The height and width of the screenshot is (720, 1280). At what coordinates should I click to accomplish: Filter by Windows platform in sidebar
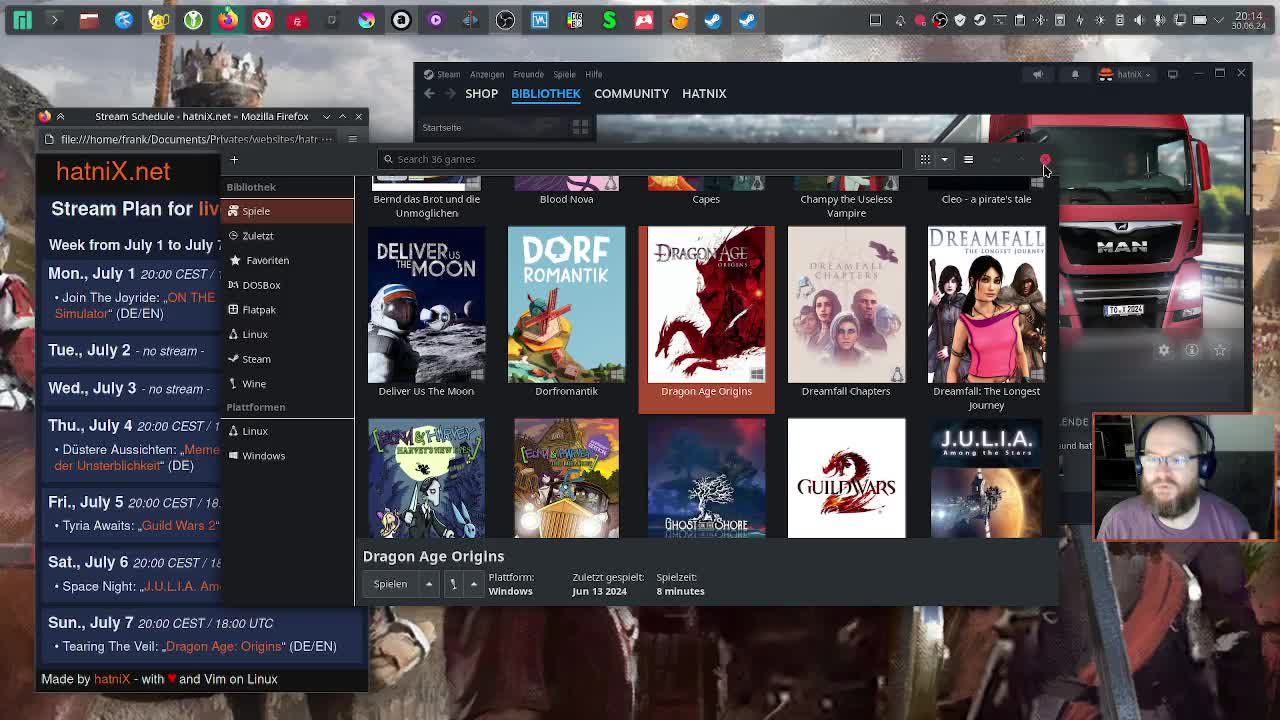click(x=263, y=456)
